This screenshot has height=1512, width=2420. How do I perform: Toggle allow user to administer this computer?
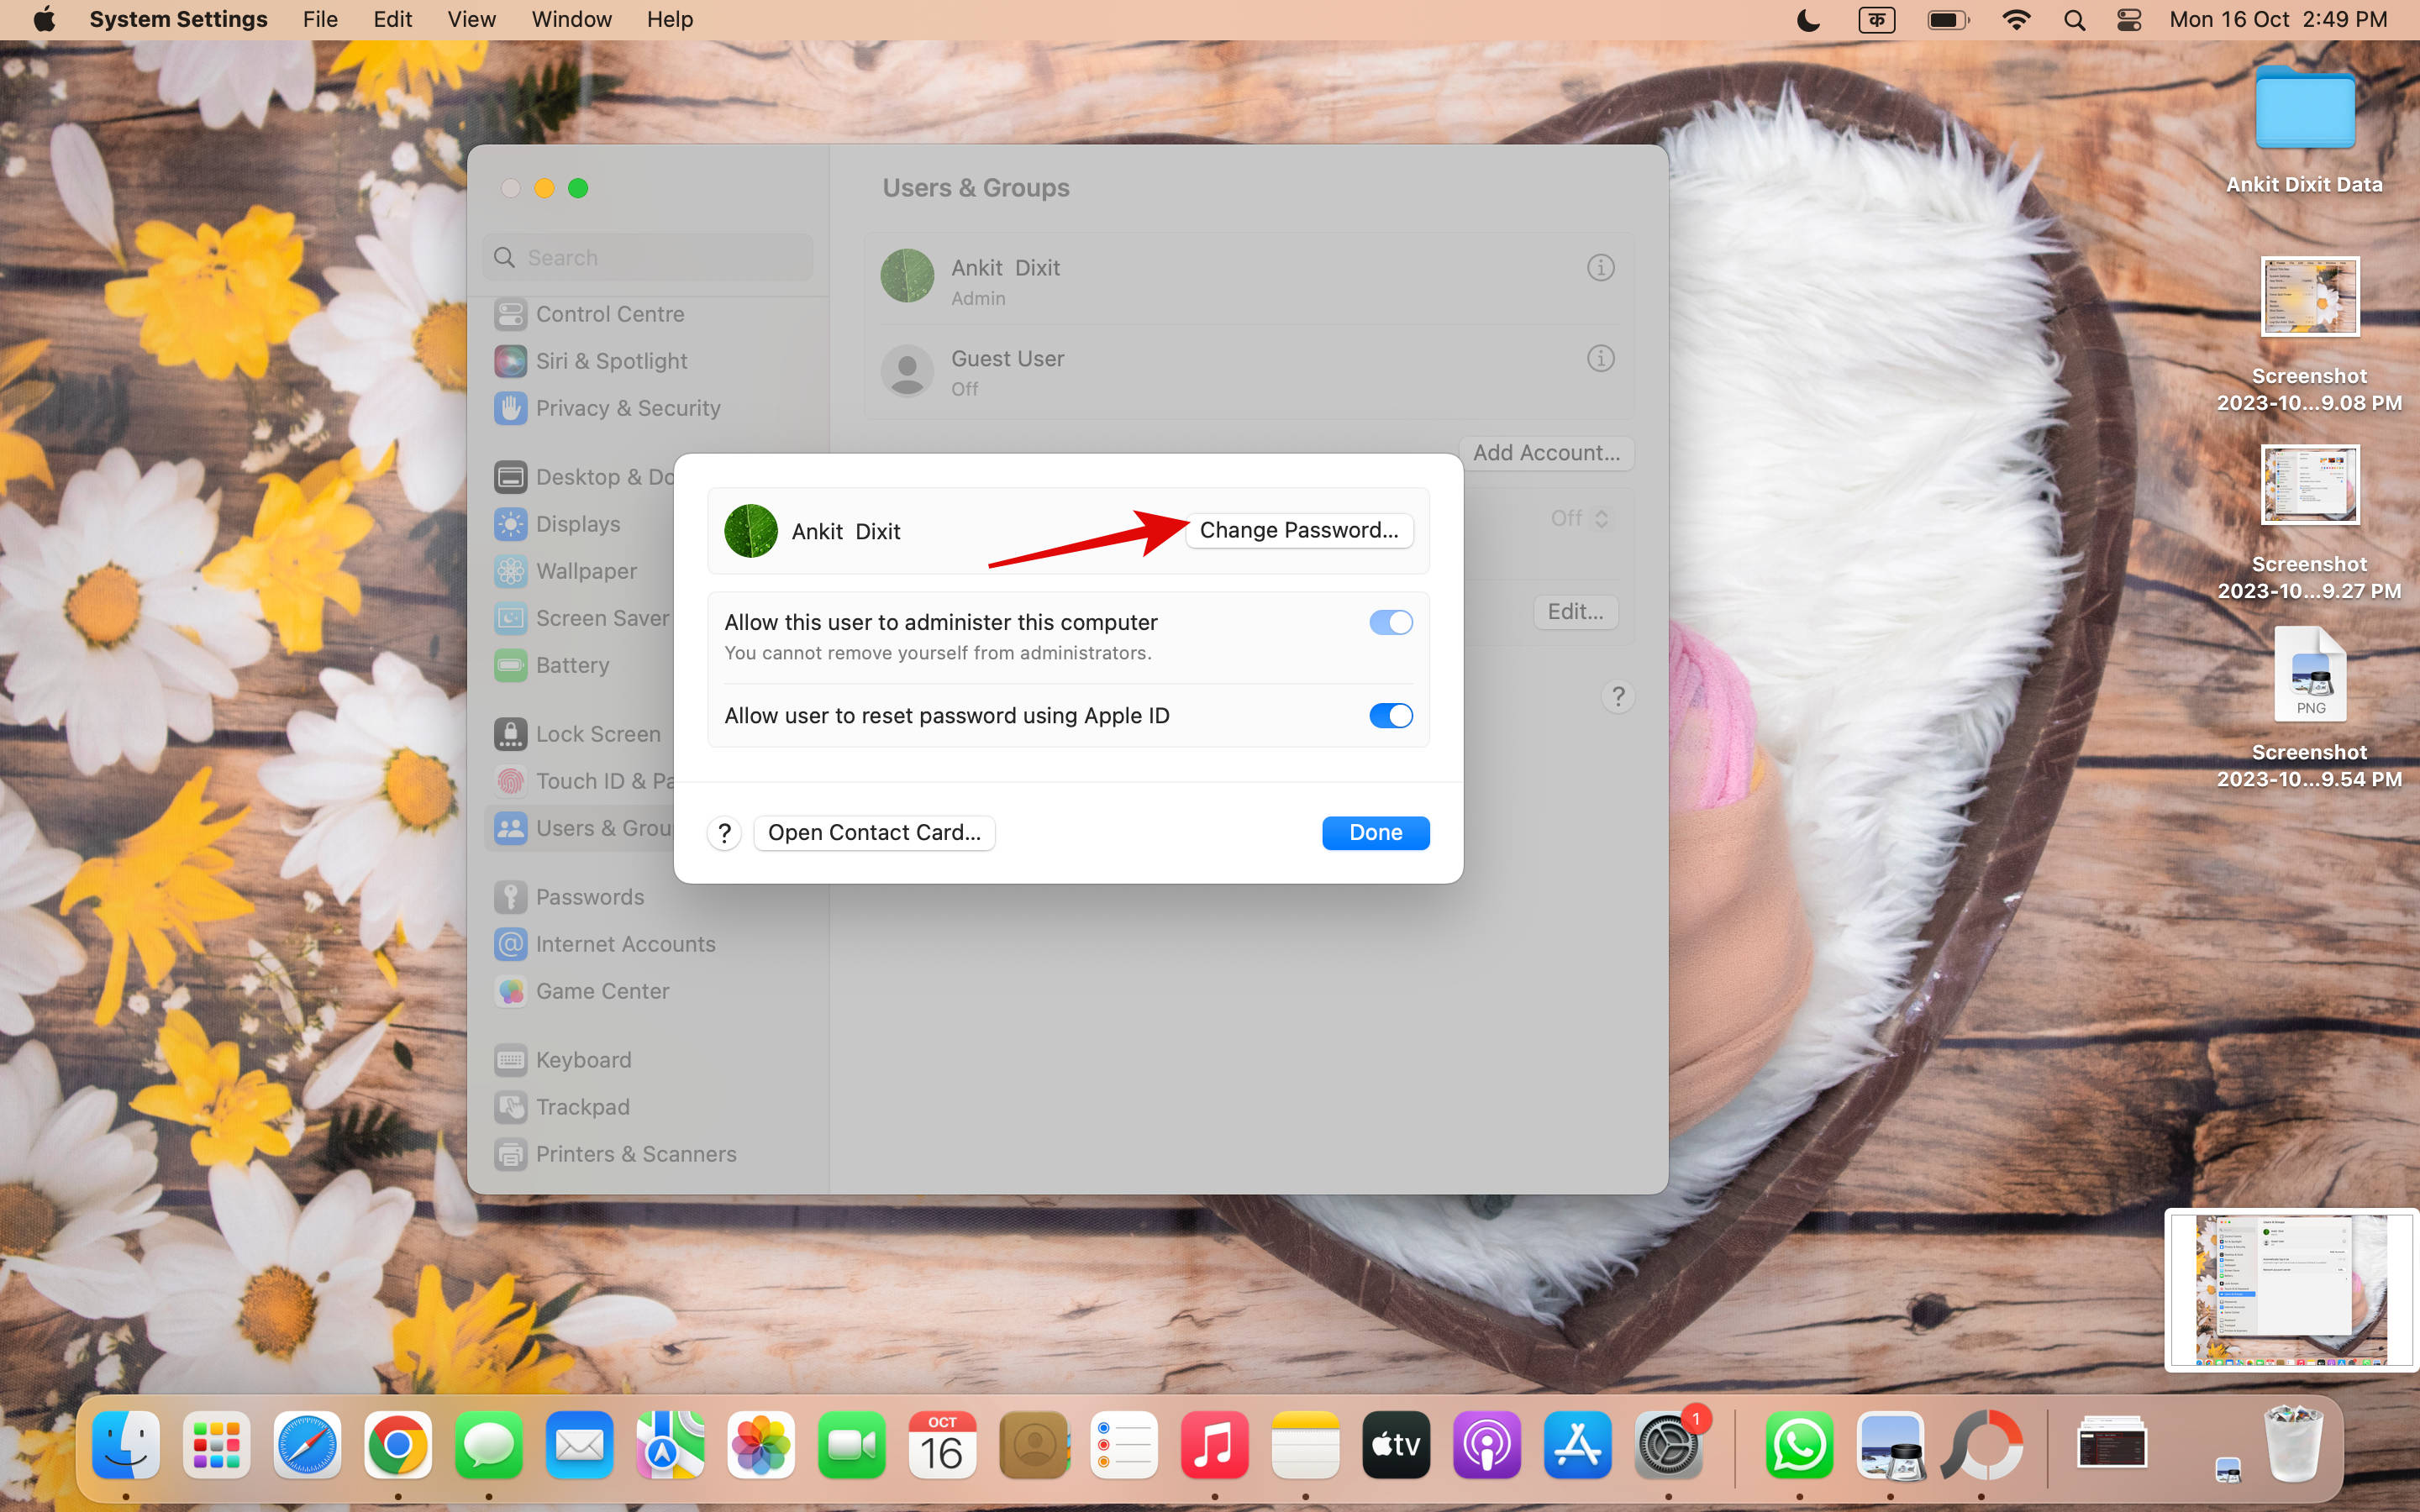pyautogui.click(x=1390, y=623)
